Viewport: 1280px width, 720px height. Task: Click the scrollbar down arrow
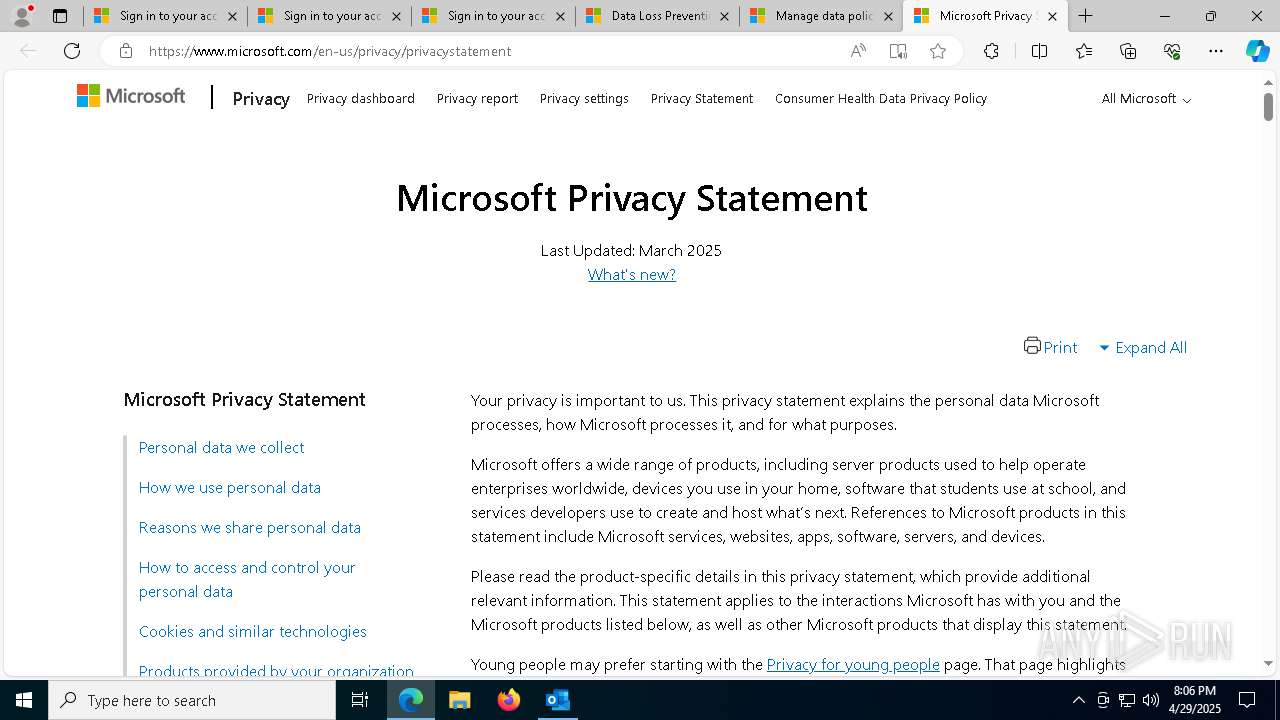[x=1268, y=664]
